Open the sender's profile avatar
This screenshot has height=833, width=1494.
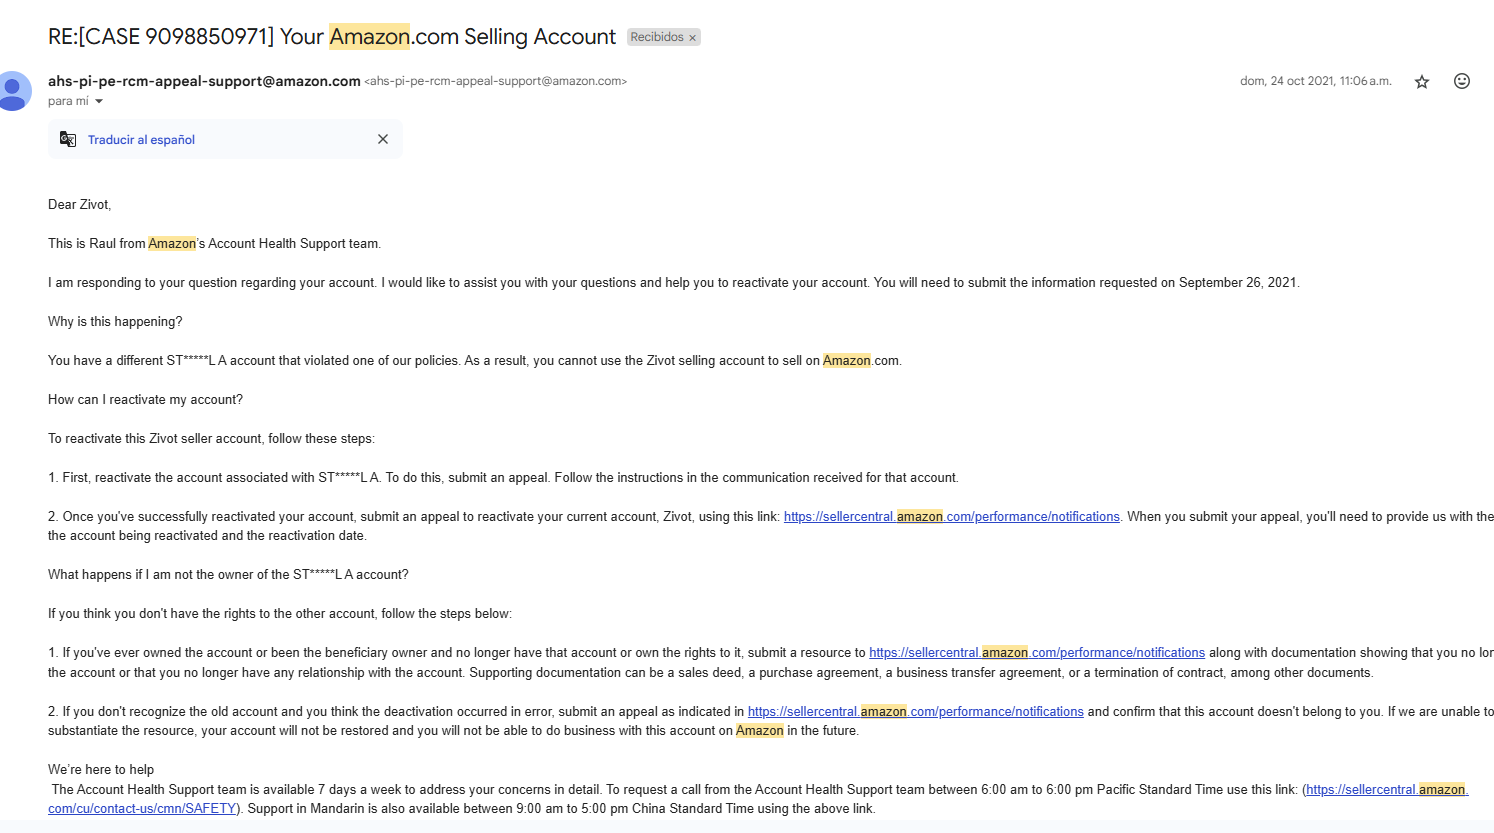[12, 91]
